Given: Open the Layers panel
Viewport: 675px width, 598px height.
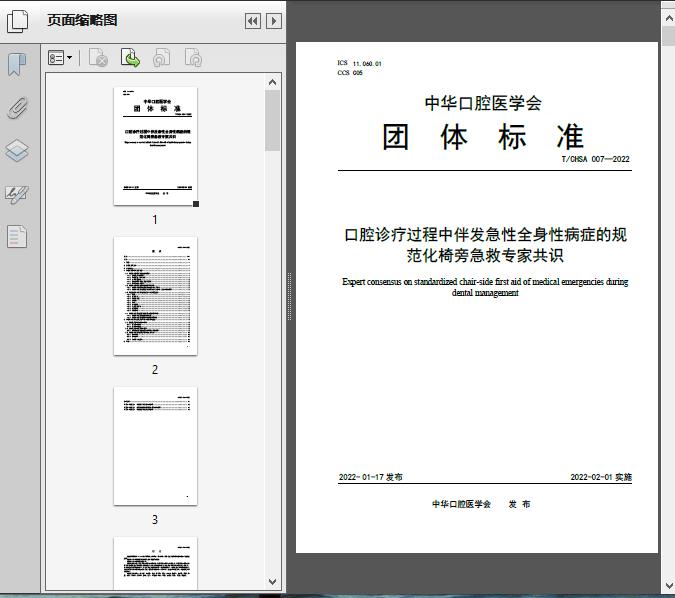Looking at the screenshot, I should (17, 151).
